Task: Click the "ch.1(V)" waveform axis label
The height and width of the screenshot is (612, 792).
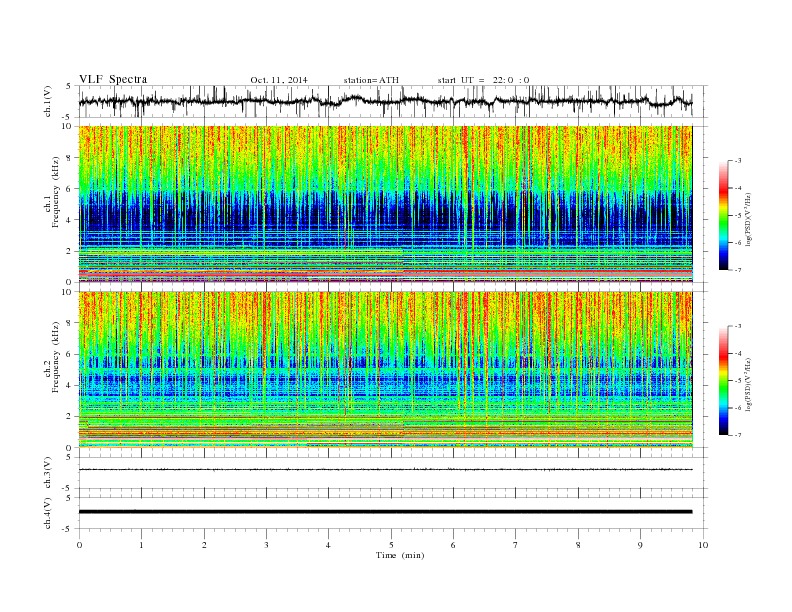Action: pyautogui.click(x=48, y=103)
